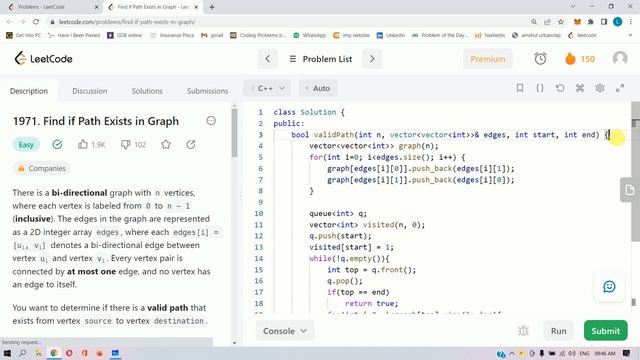Screen dimensions: 640x360
Task: Reset code with the revert icon
Action: tap(560, 88)
